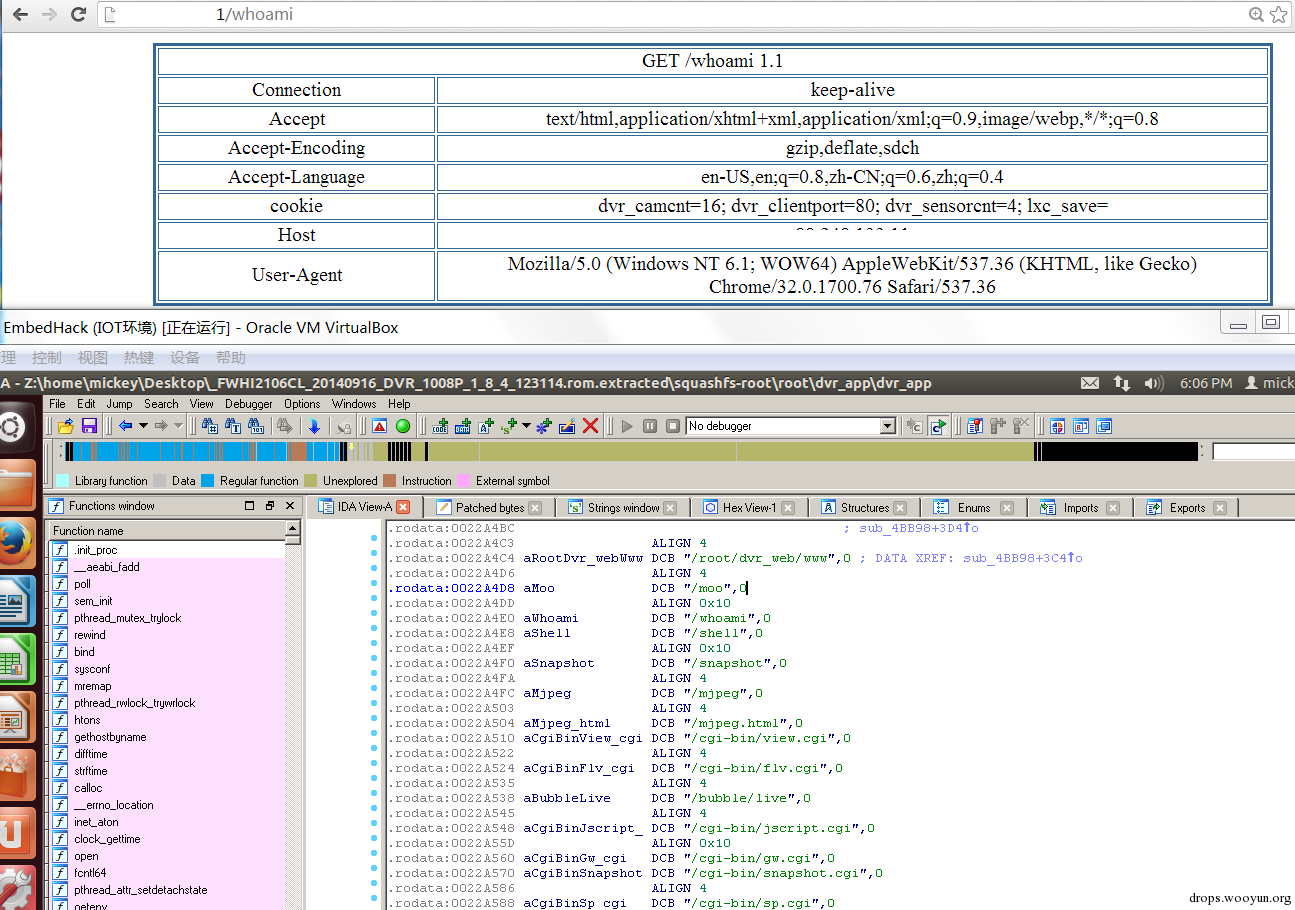Close the Patched bytes tab

point(535,508)
